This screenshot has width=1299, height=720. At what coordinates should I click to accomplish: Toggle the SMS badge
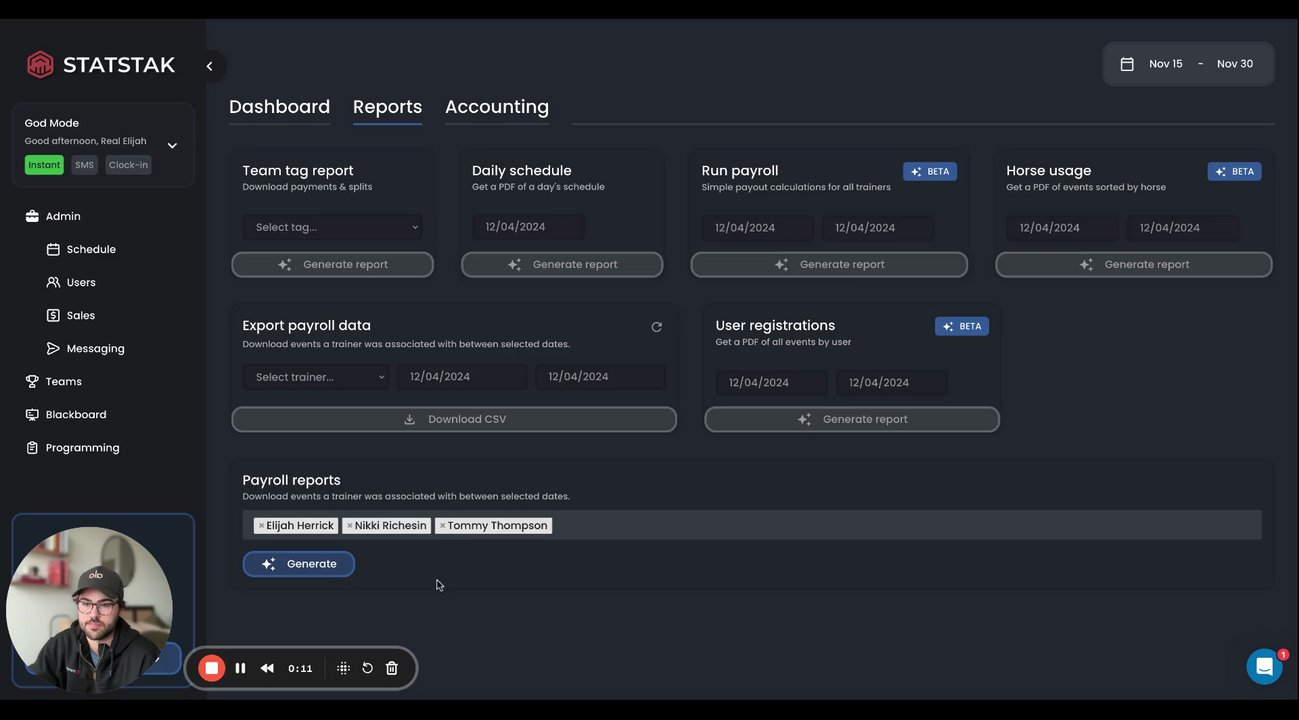[x=84, y=165]
